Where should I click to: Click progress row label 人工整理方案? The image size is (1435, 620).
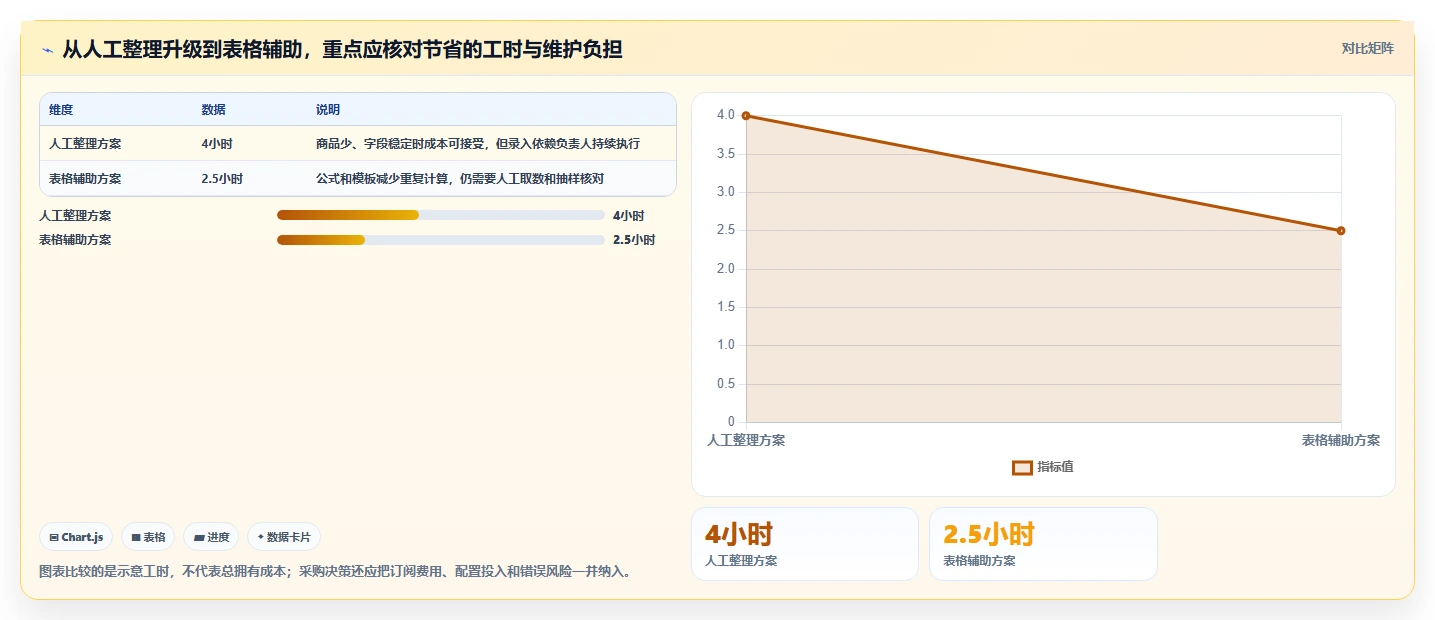(75, 215)
